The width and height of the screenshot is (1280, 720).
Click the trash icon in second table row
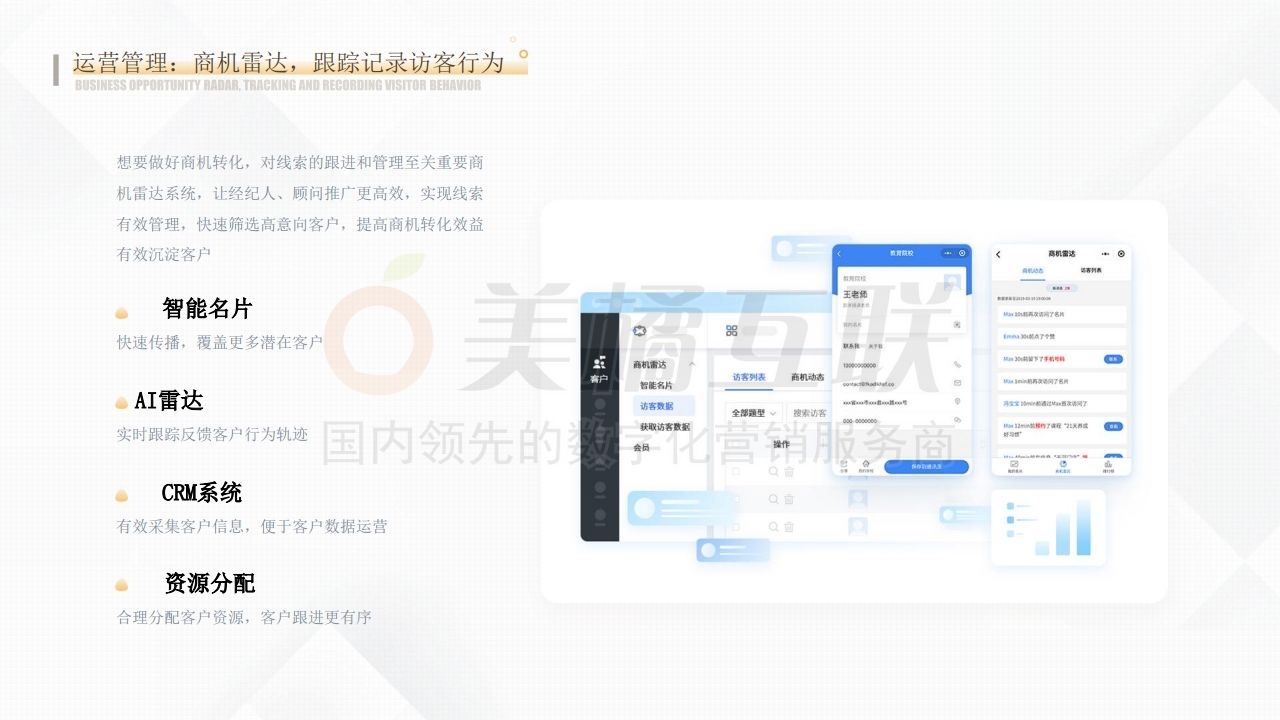pyautogui.click(x=789, y=499)
